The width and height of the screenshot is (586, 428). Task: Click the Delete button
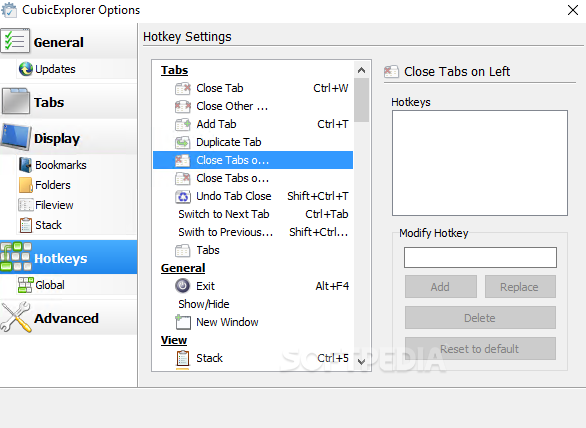tap(480, 318)
